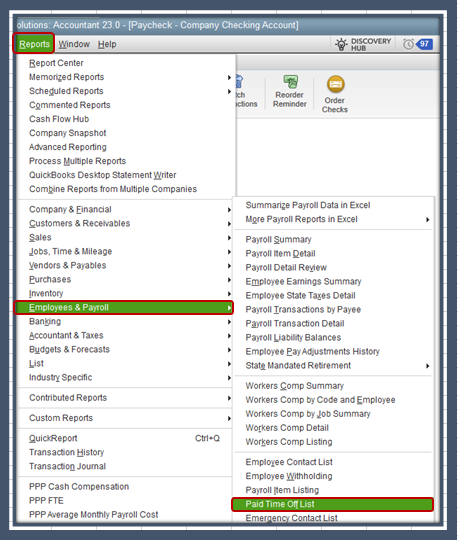Viewport: 458px width, 540px height.
Task: Open the Reports menu
Action: click(x=34, y=44)
